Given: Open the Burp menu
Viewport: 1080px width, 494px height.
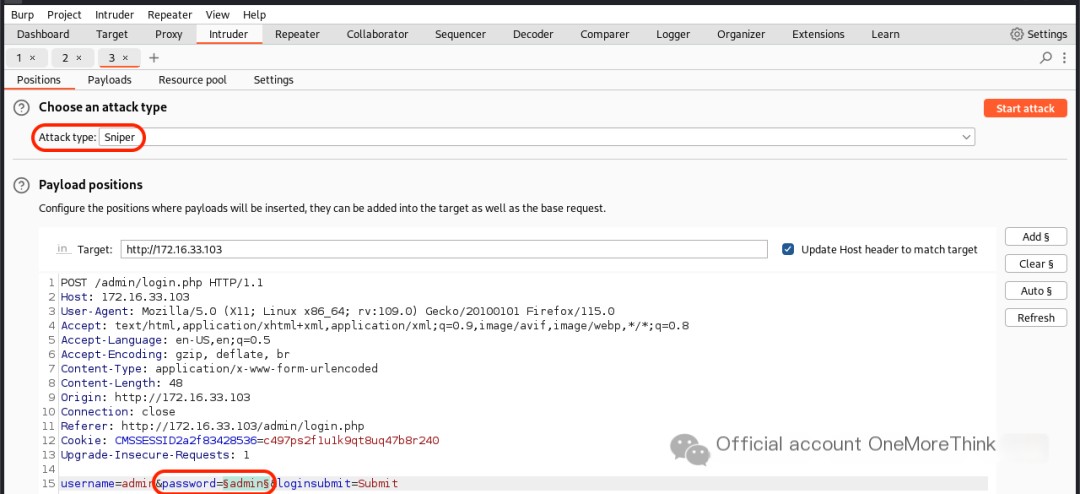Looking at the screenshot, I should tap(23, 14).
